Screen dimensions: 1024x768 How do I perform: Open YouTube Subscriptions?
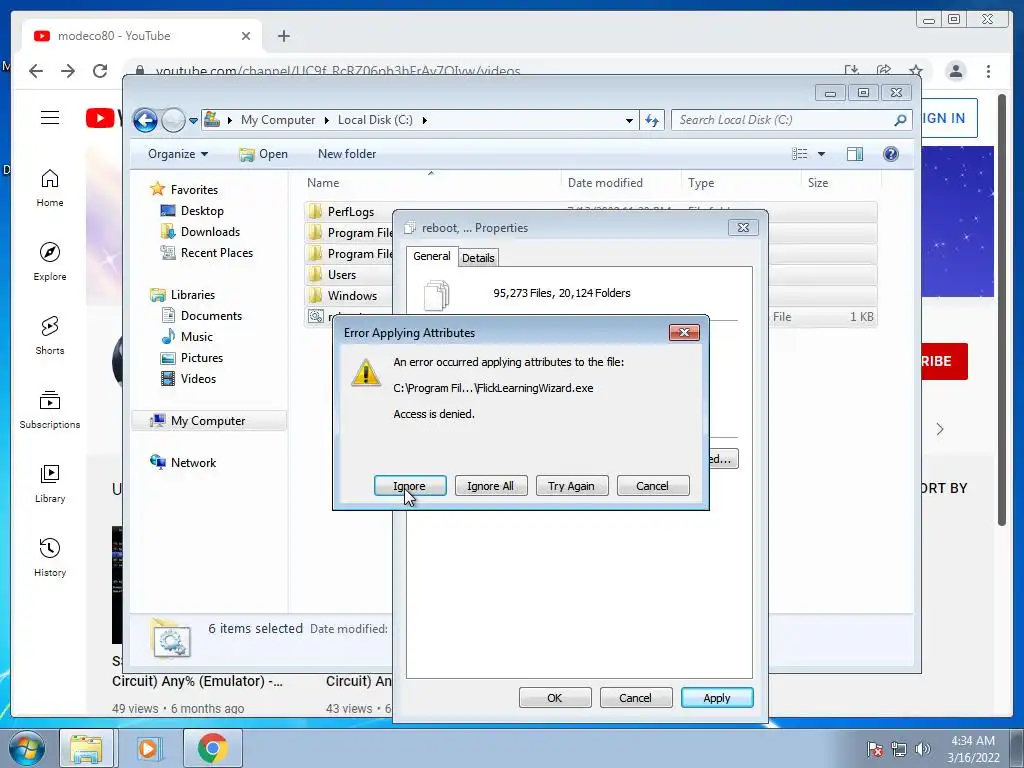pyautogui.click(x=50, y=409)
